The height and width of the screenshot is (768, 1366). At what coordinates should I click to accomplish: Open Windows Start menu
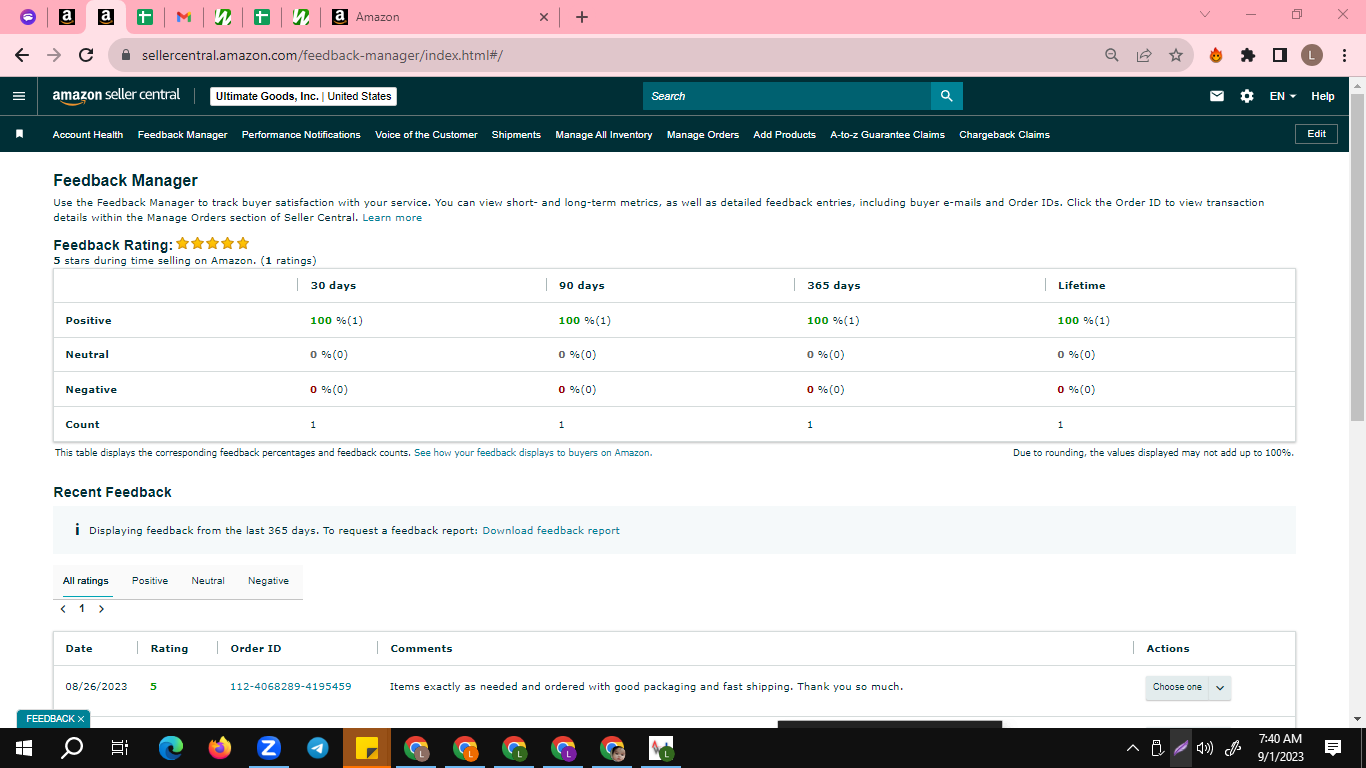point(23,747)
